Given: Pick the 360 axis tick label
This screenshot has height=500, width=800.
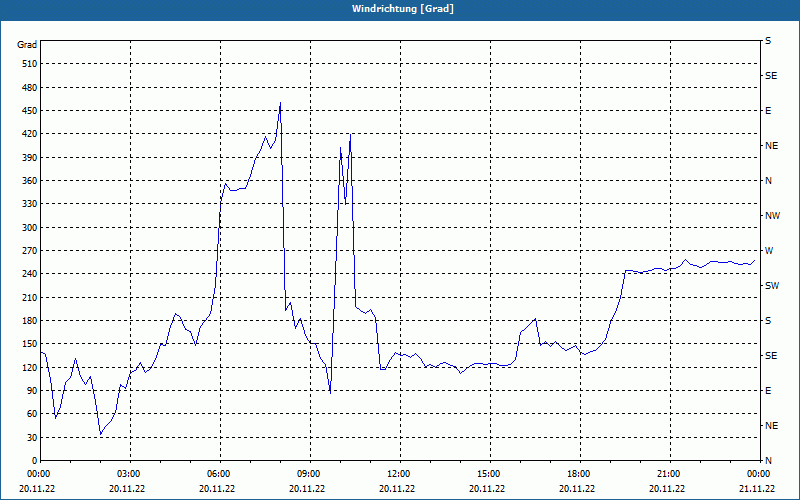Looking at the screenshot, I should [x=30, y=181].
